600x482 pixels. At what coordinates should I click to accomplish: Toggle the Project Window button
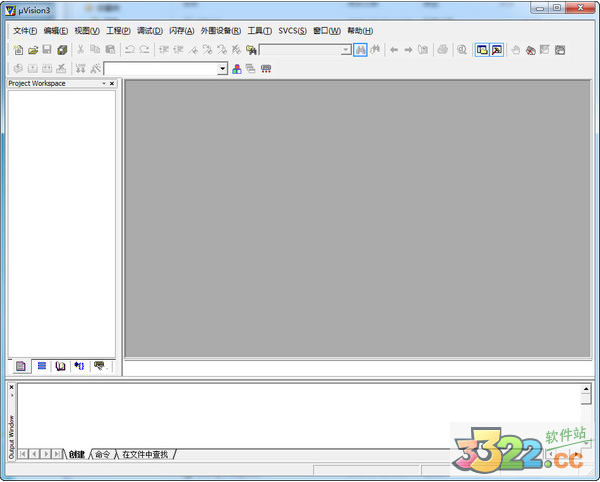tap(482, 50)
